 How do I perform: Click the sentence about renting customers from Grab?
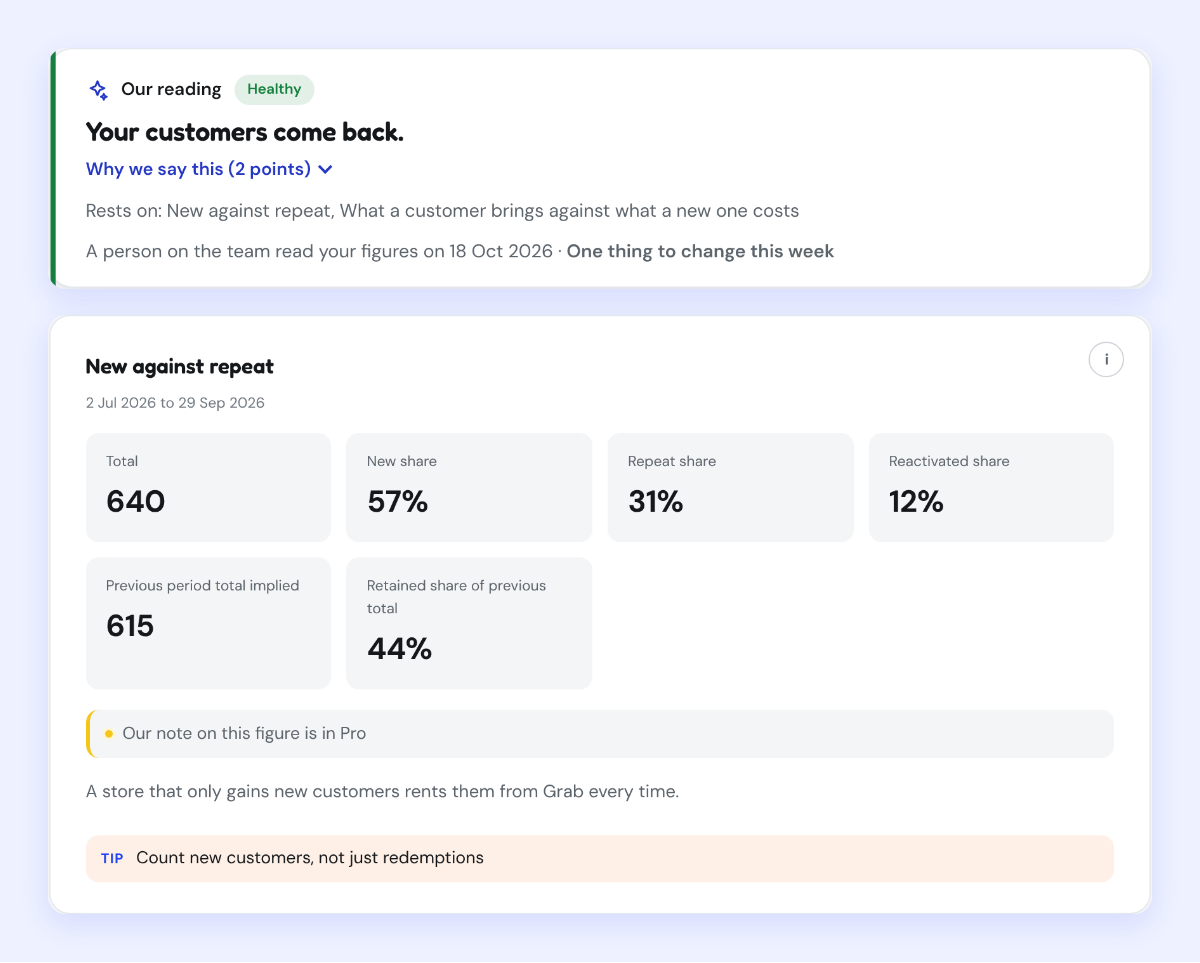coord(382,792)
